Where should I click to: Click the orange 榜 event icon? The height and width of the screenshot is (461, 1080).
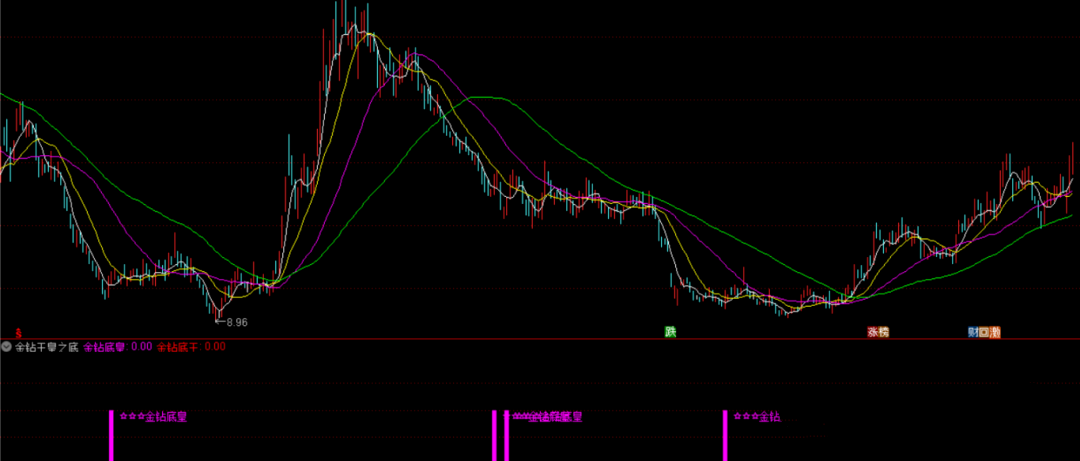click(x=883, y=331)
